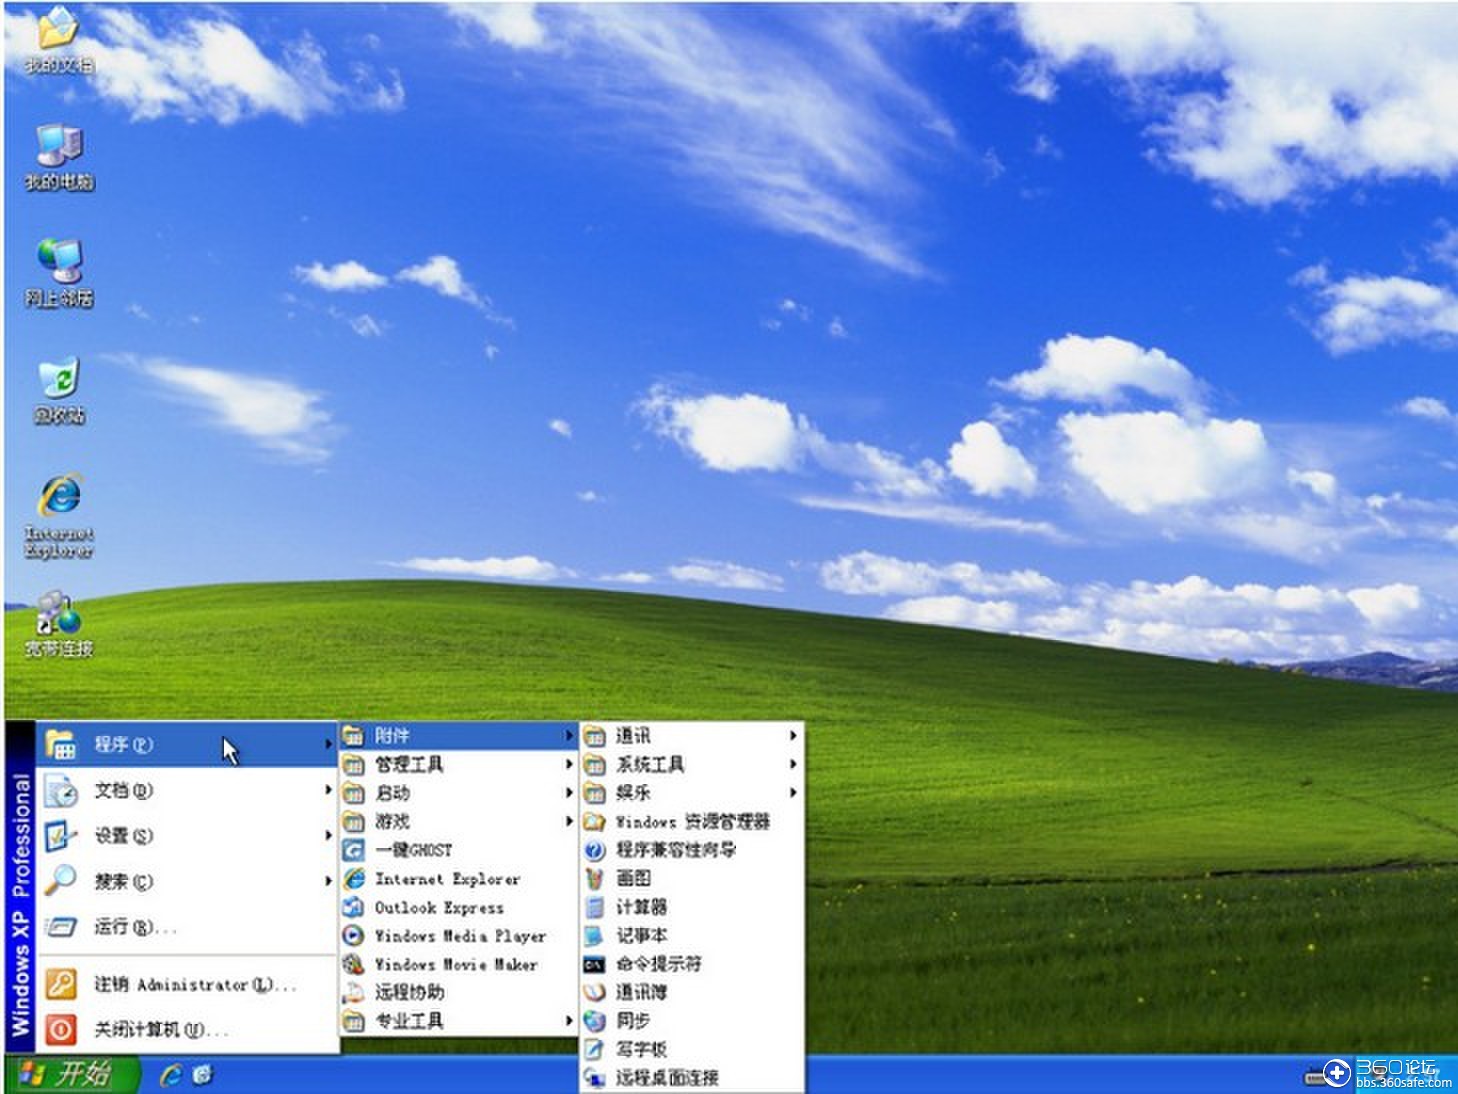Click 关闭计算机 to shut down the computer

click(x=160, y=1028)
